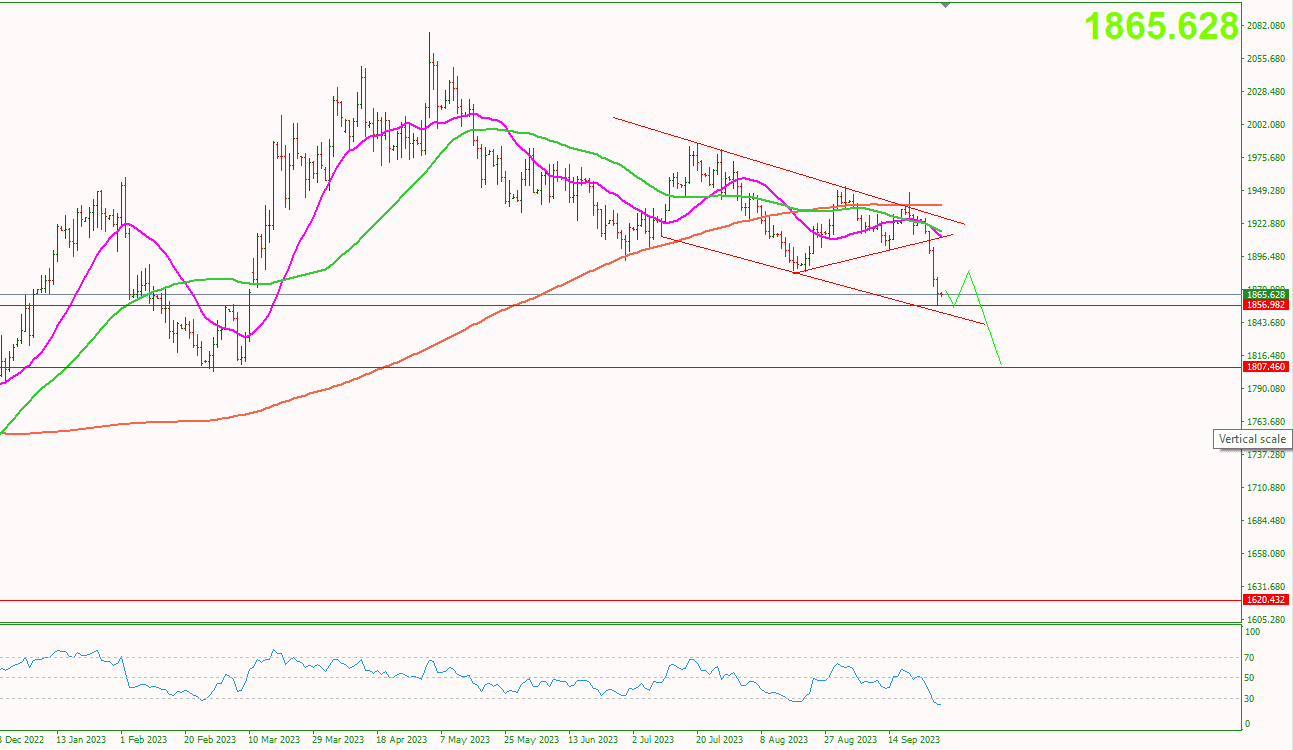
Task: Click the 1658.080 value on price scale
Action: [x=1266, y=554]
